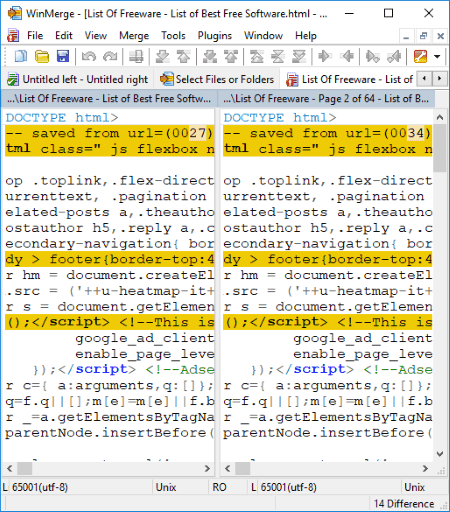Open the Tools menu
This screenshot has height=512, width=450.
click(x=173, y=35)
